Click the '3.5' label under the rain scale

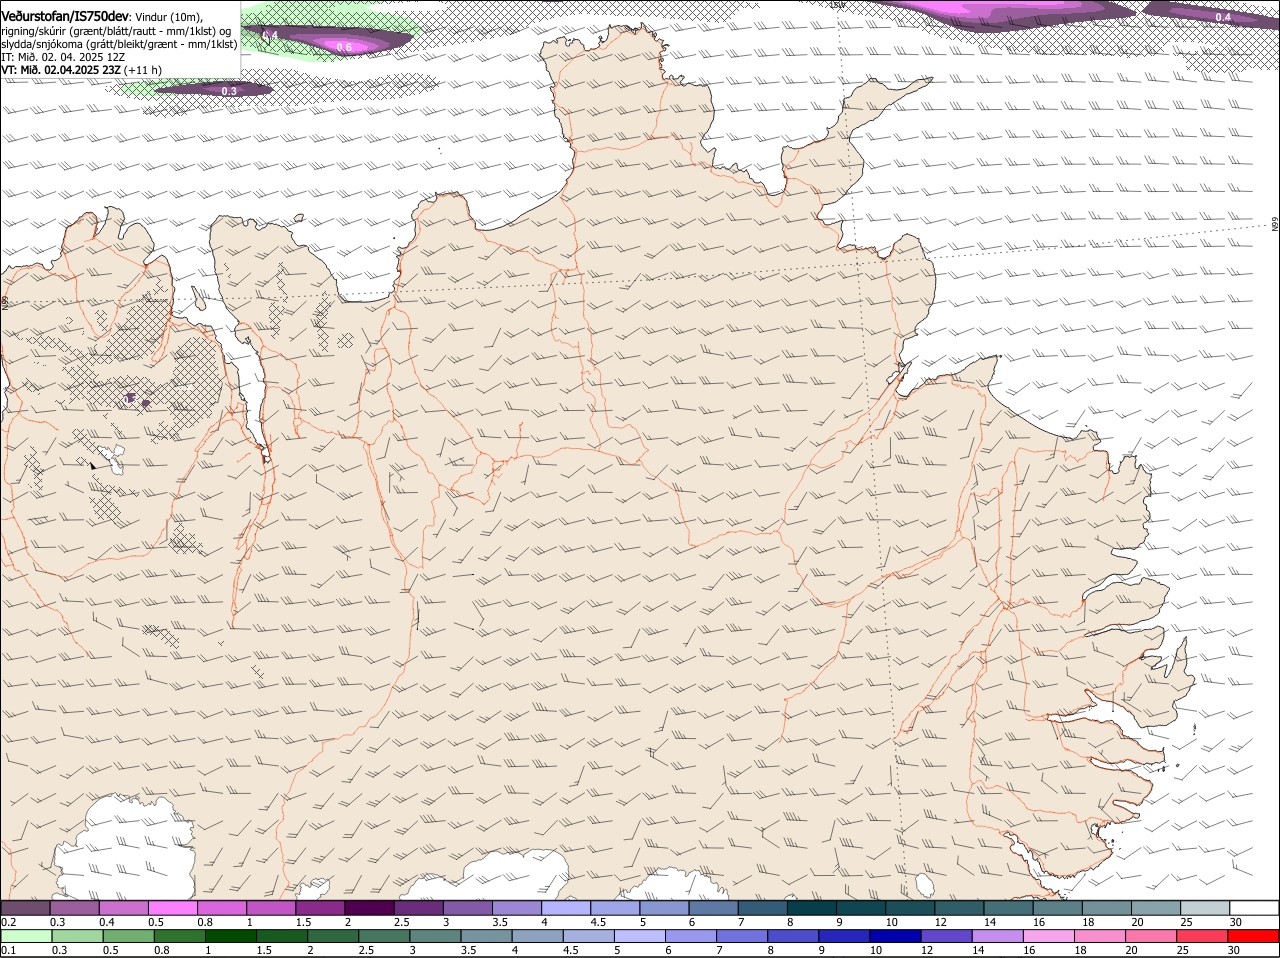click(469, 951)
